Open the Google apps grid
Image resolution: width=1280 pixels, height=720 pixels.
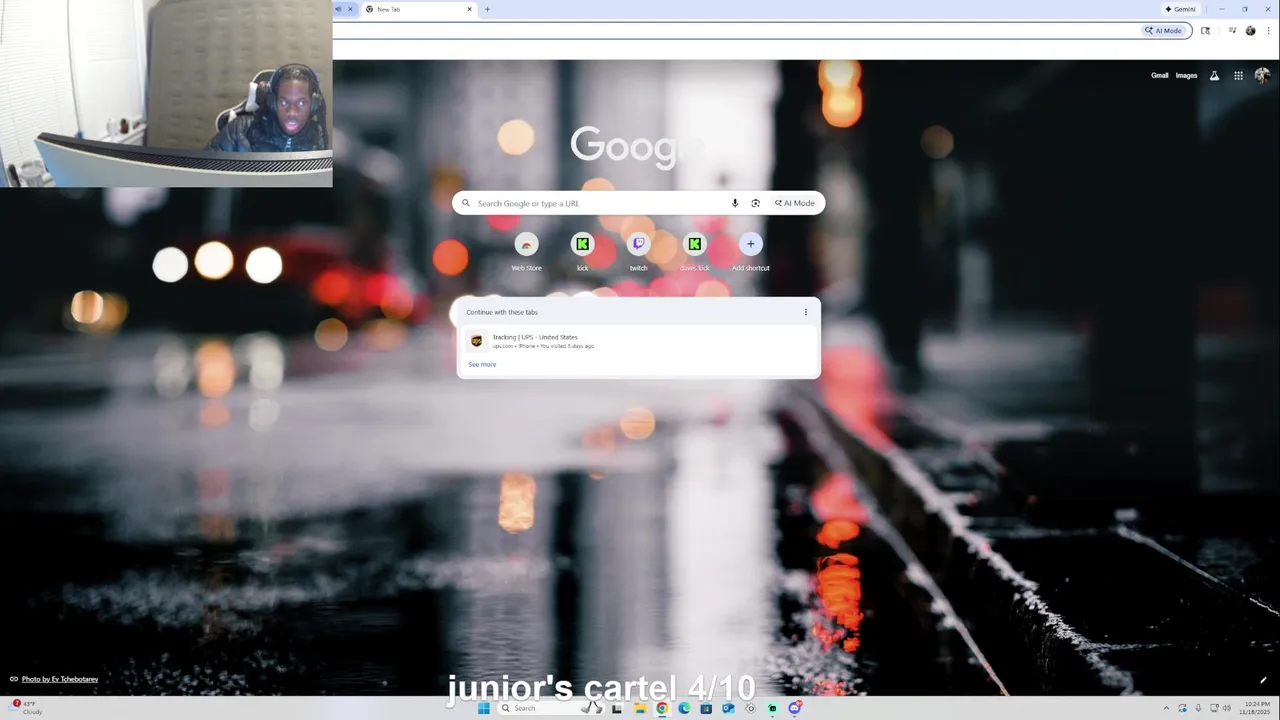pos(1238,75)
